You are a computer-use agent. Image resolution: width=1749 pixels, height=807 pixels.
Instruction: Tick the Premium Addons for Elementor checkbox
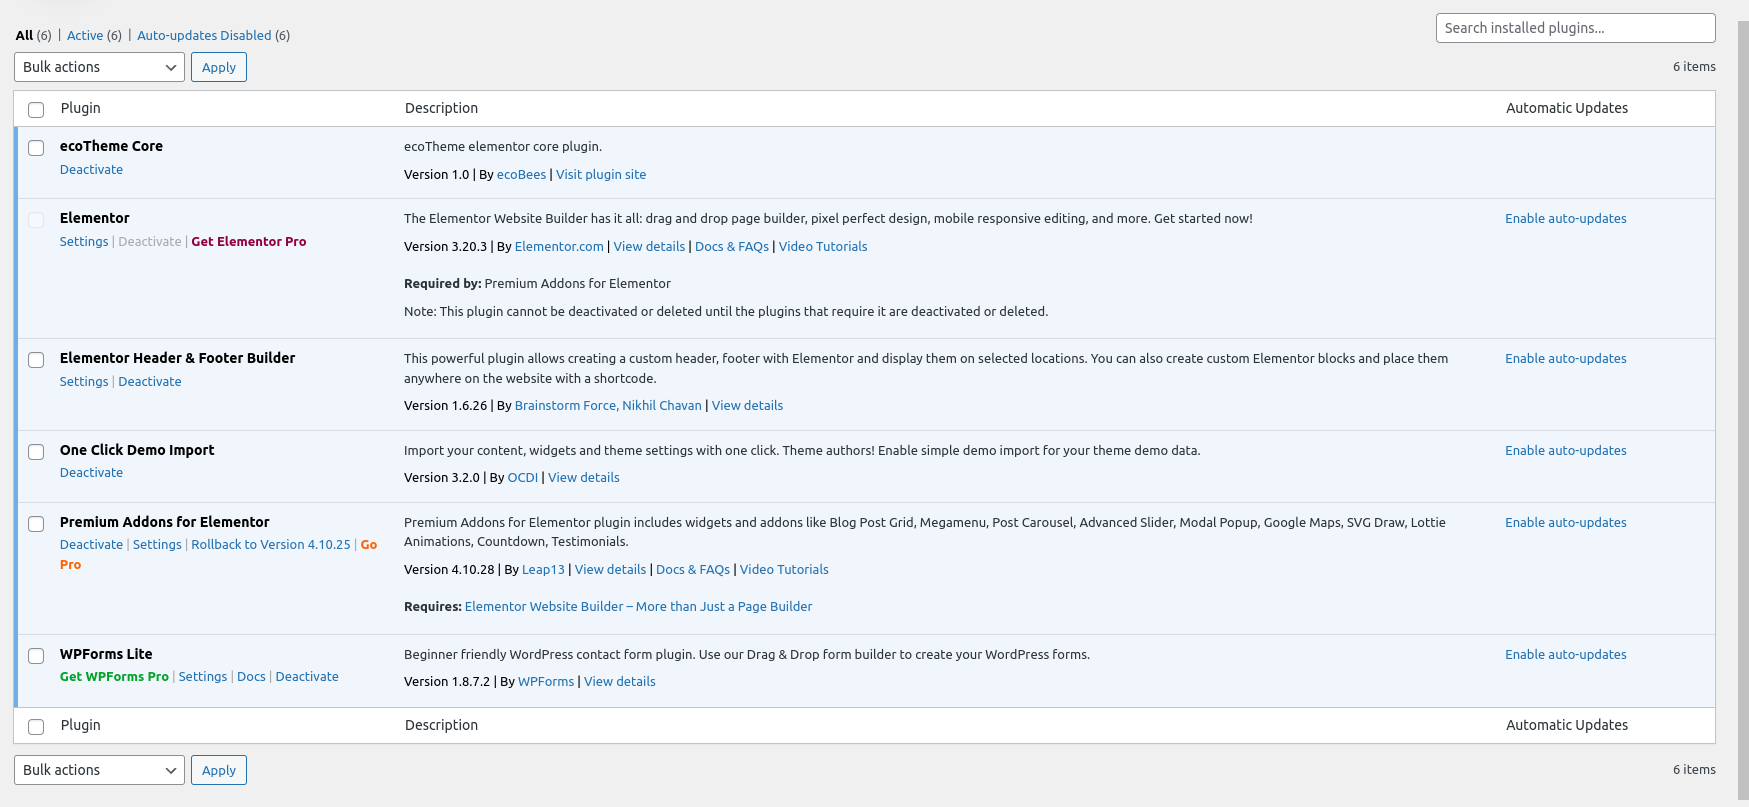[36, 524]
